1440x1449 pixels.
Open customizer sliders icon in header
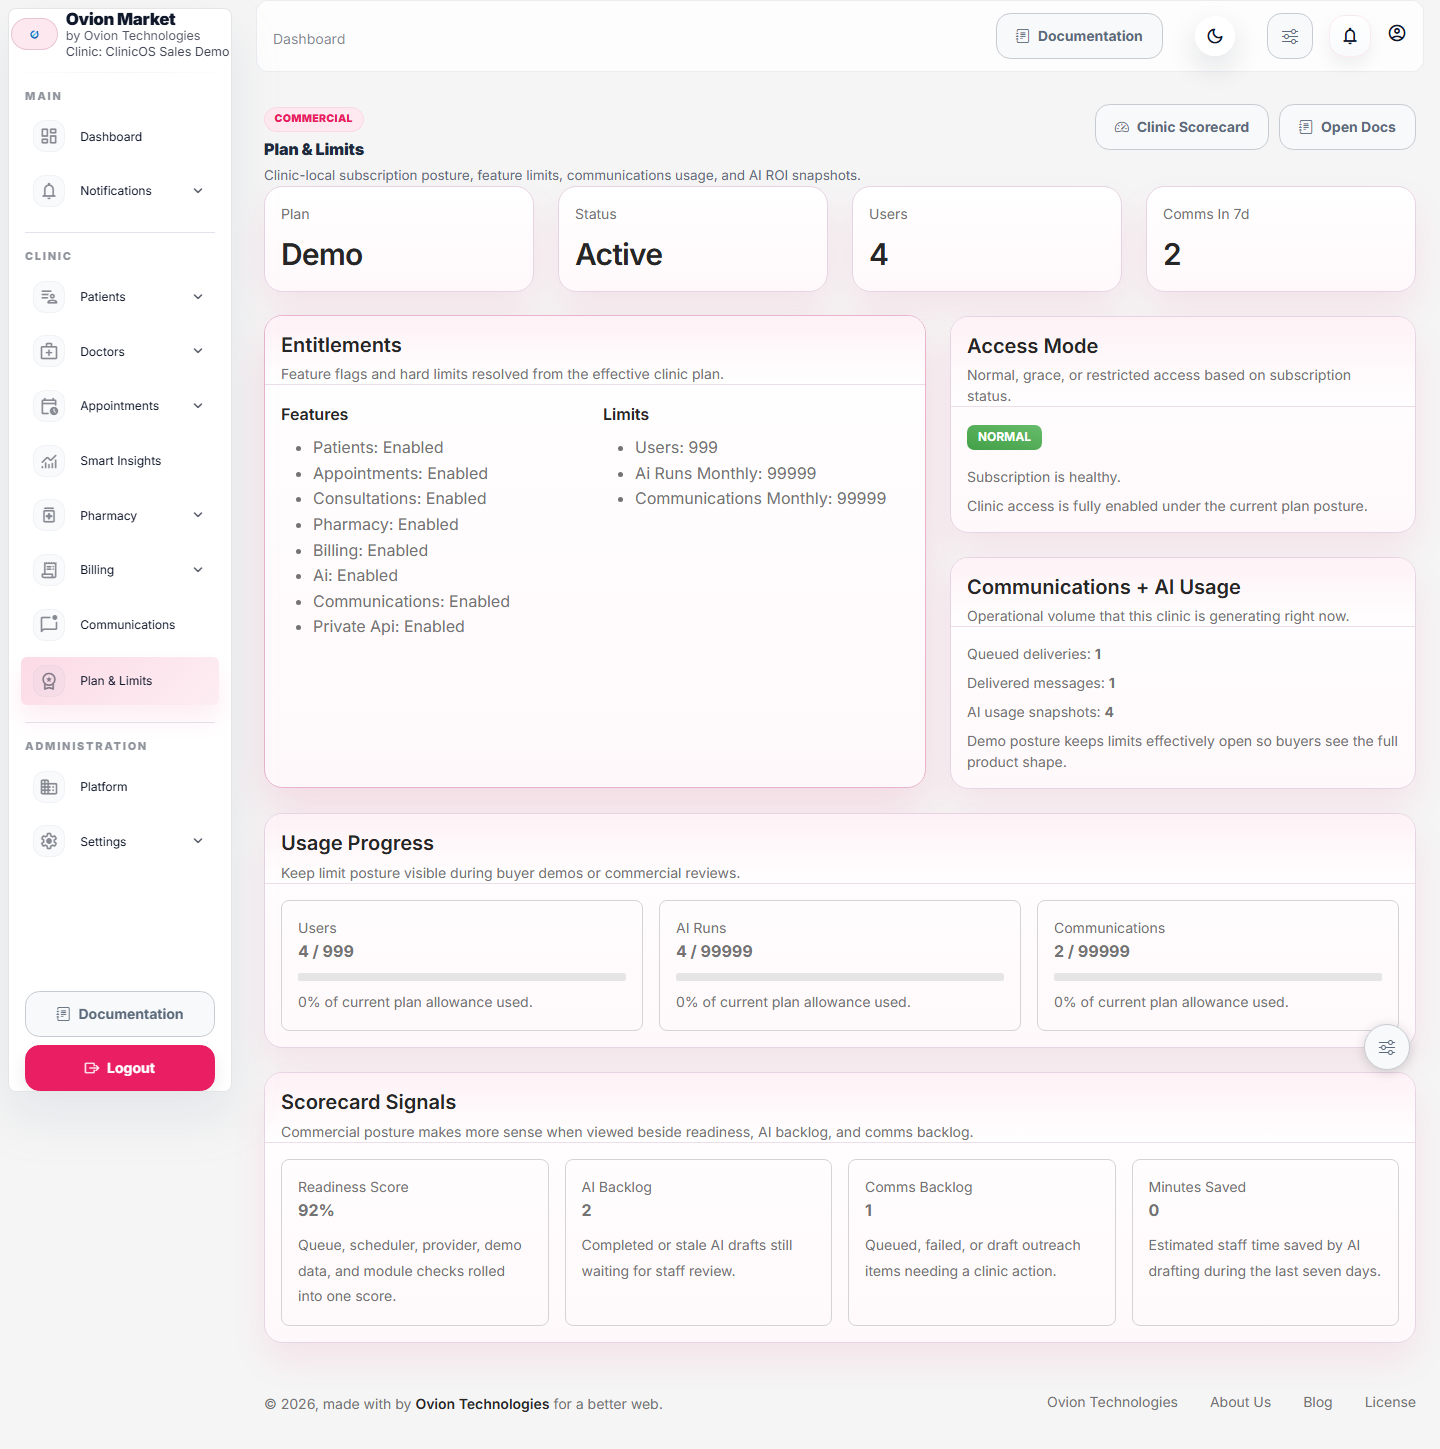(1290, 36)
